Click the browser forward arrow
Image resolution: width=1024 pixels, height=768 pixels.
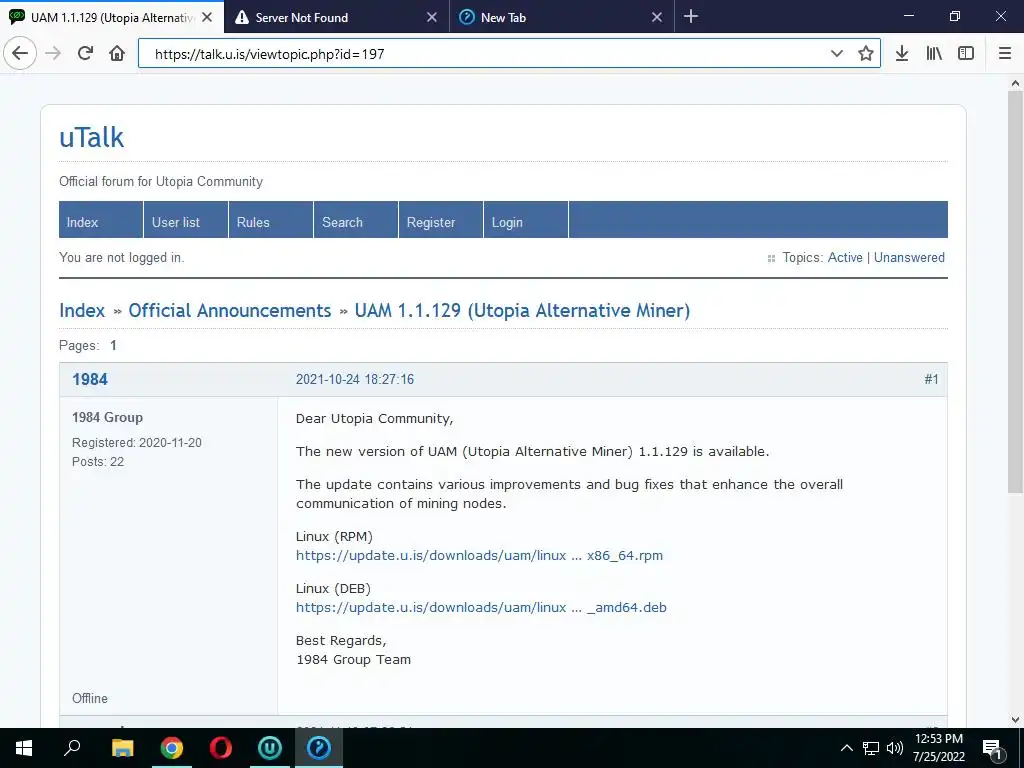coord(53,54)
